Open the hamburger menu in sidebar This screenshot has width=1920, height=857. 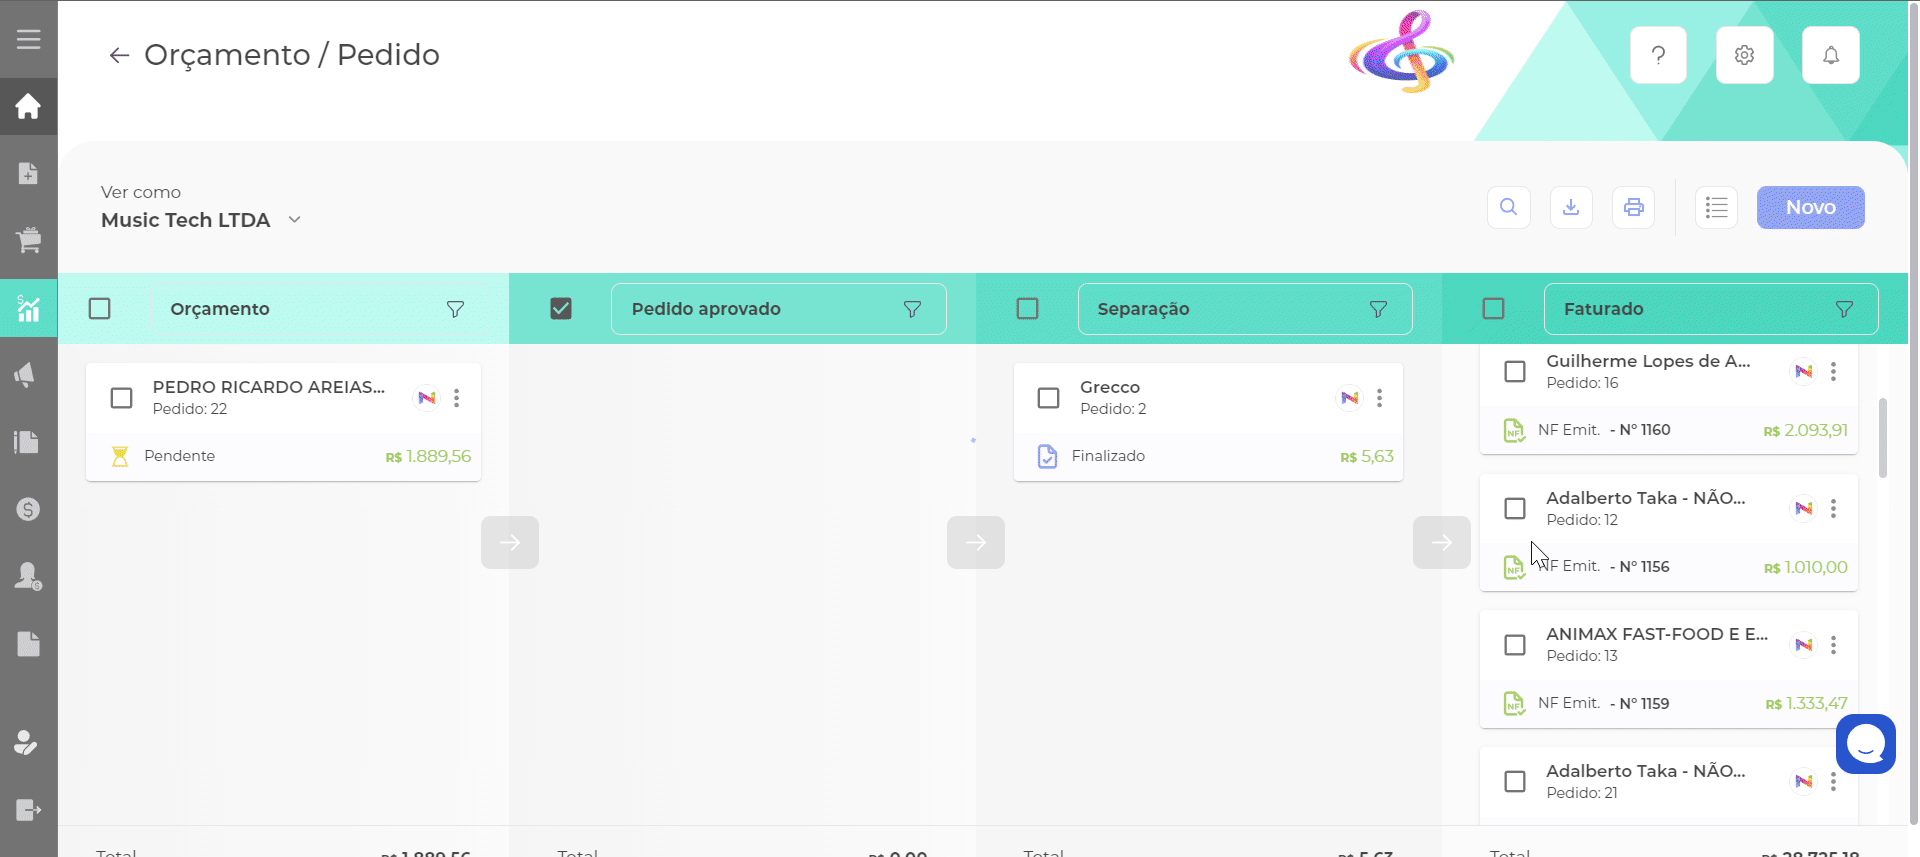[x=28, y=39]
